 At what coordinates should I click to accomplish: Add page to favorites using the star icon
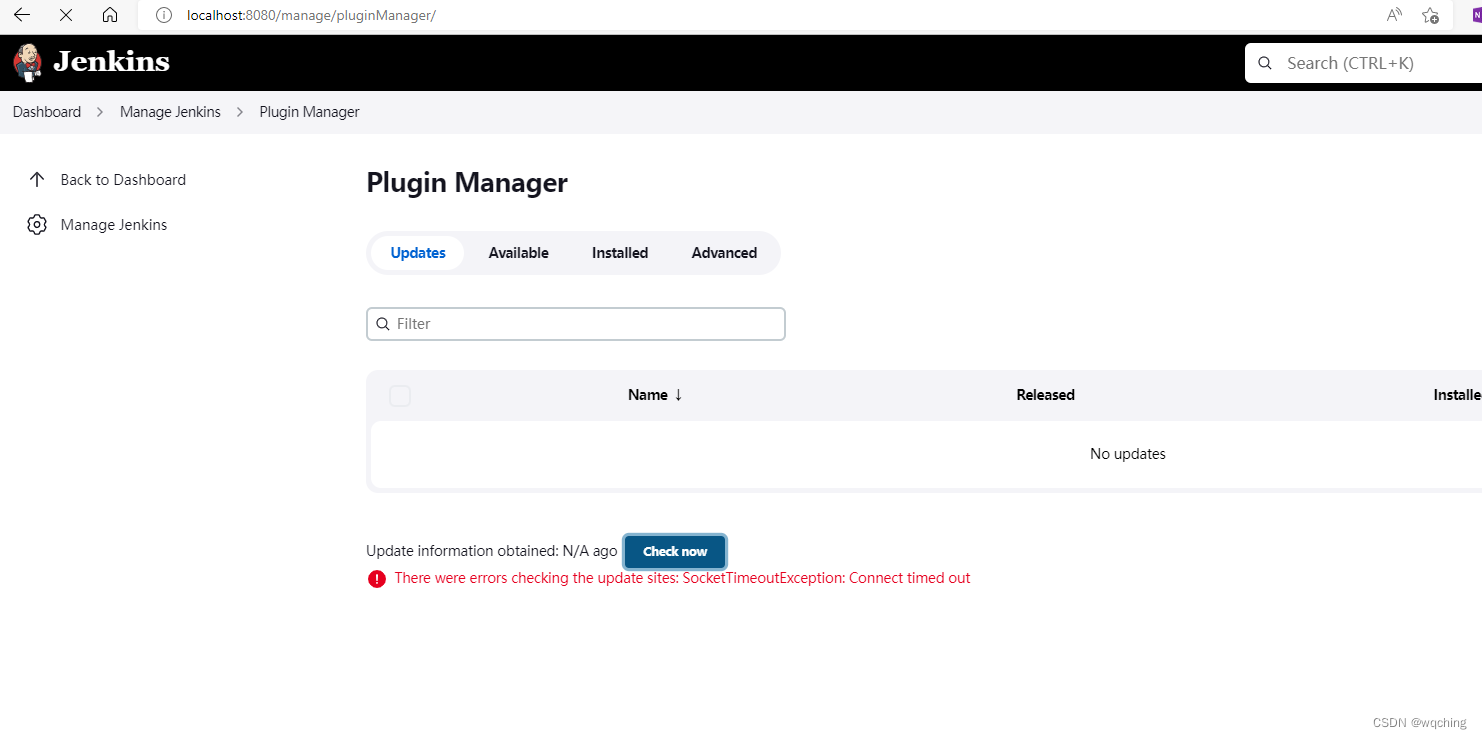[x=1430, y=16]
